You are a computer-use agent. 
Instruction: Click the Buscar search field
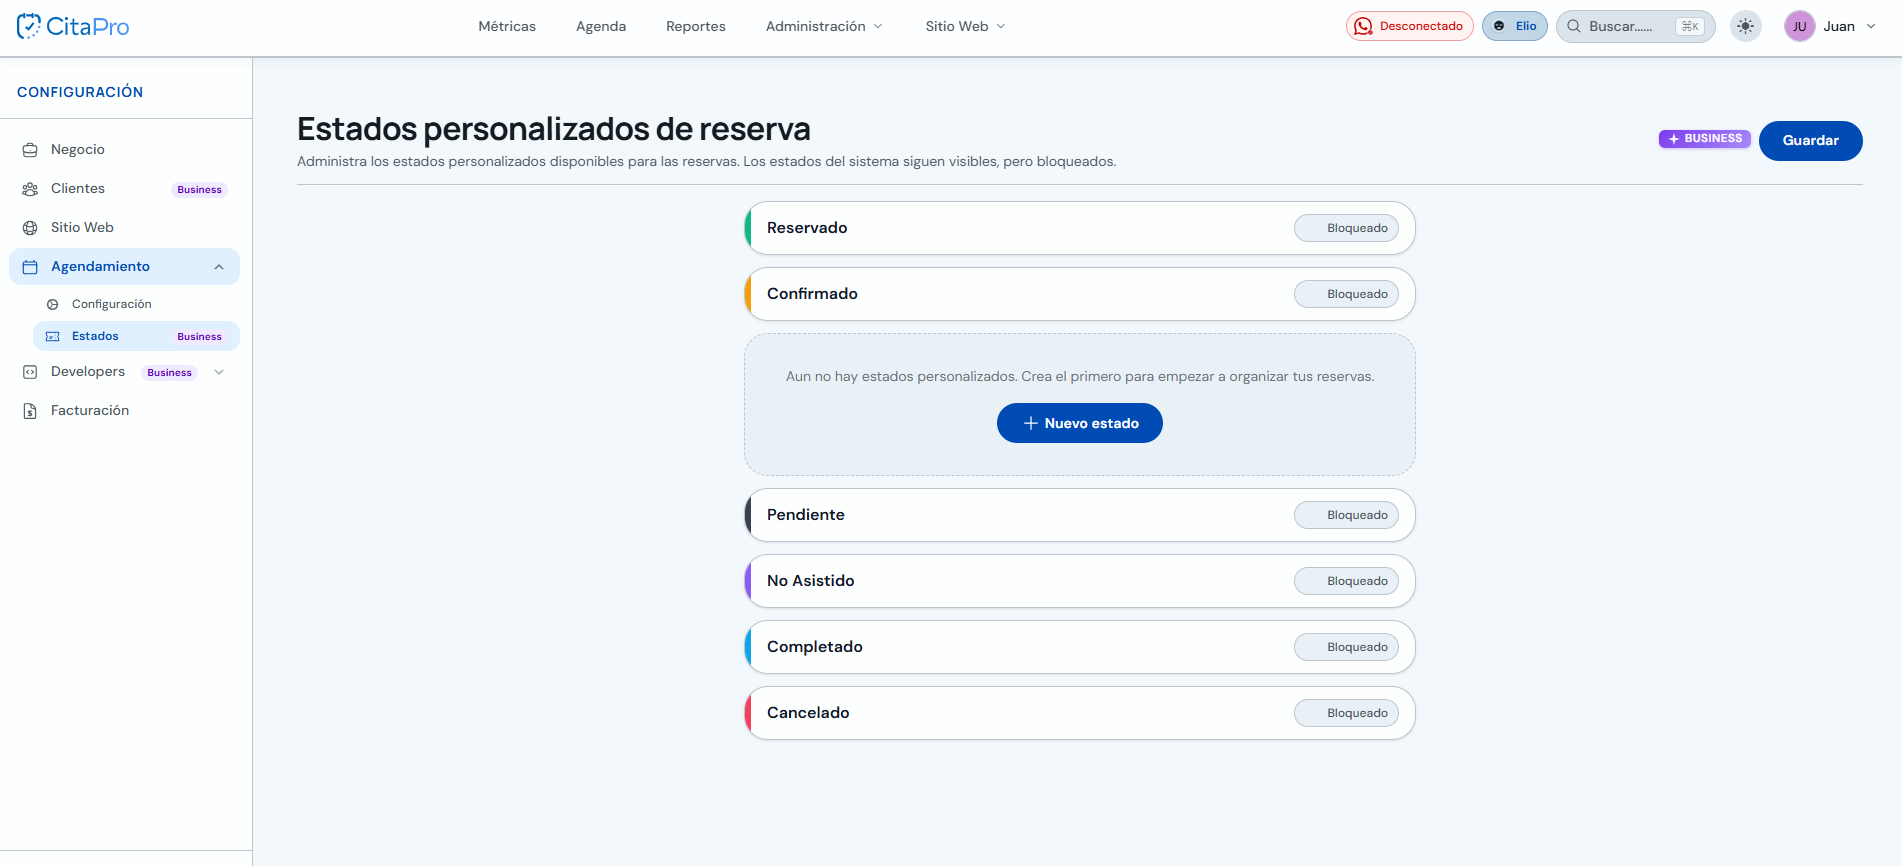tap(1636, 26)
